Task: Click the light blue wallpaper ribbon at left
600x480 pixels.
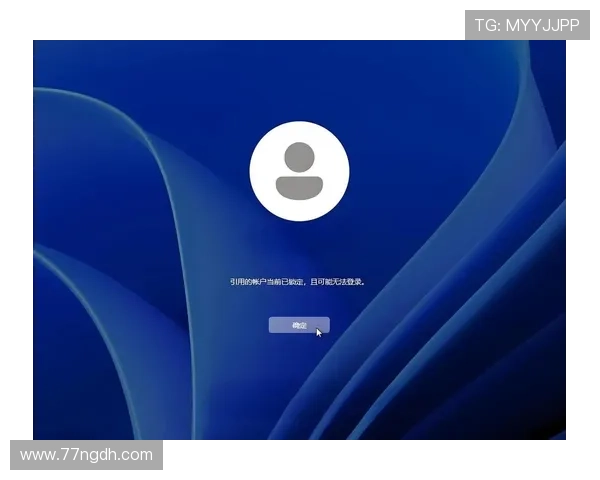Action: click(x=150, y=200)
